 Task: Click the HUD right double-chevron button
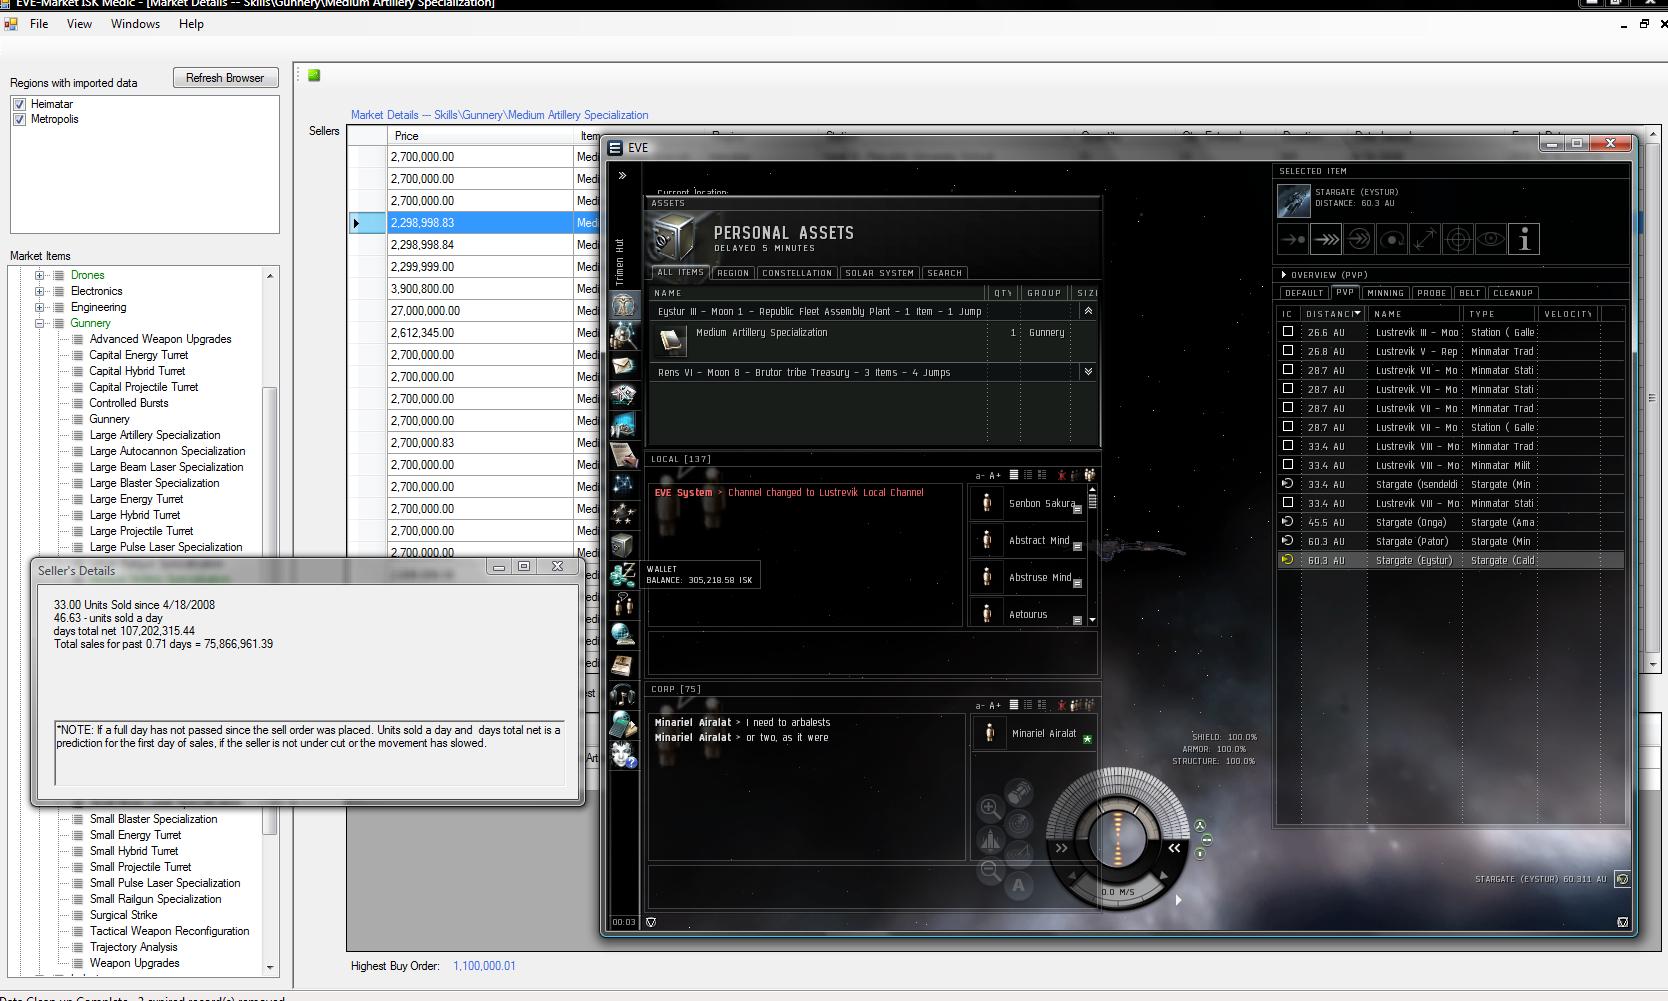coord(1175,848)
